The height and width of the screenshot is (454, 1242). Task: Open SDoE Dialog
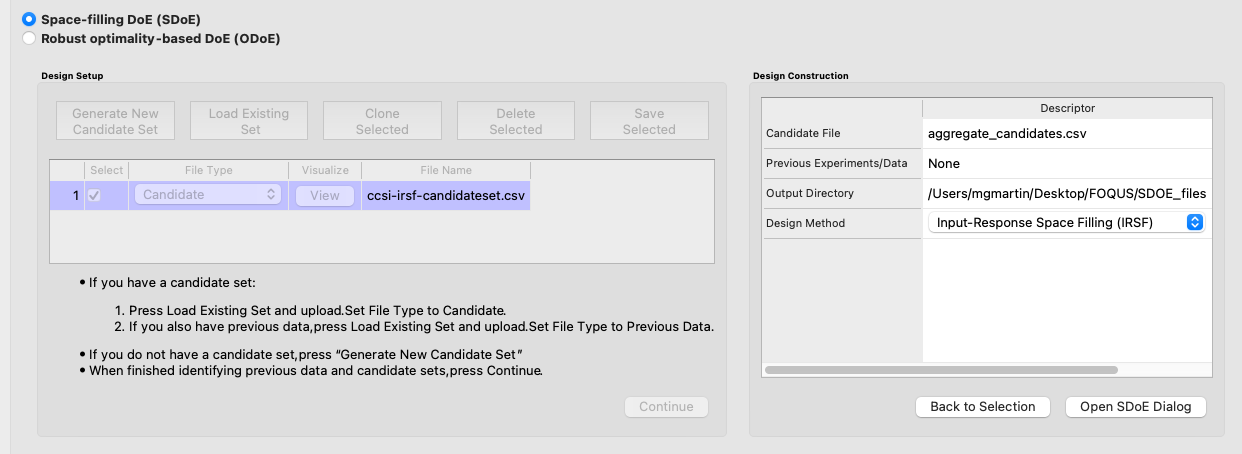coord(1136,406)
